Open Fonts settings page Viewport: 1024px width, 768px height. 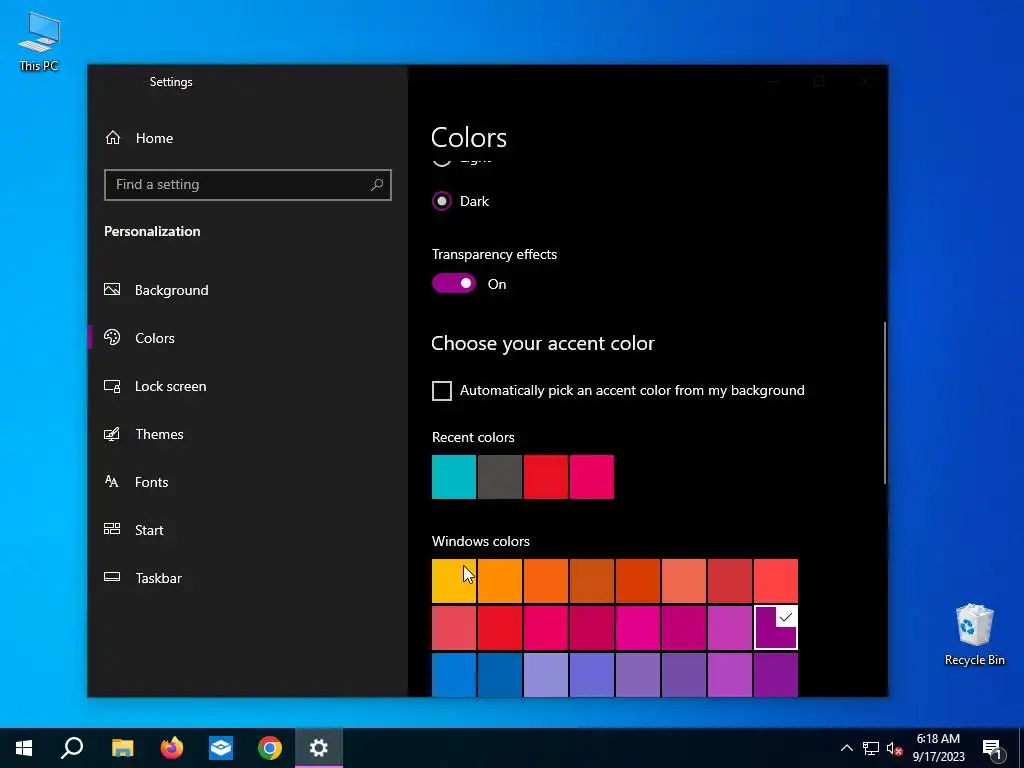(152, 482)
